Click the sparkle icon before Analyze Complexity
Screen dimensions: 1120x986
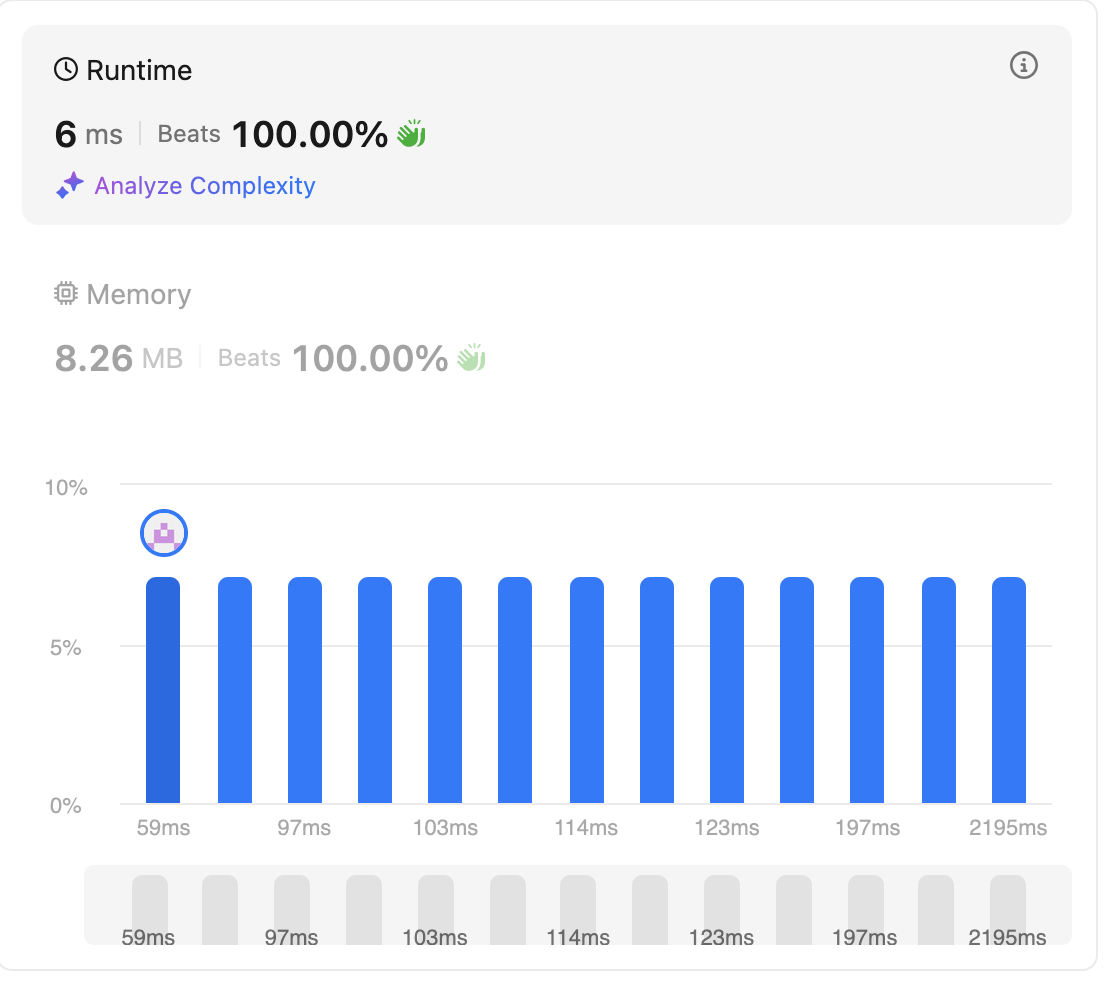70,186
